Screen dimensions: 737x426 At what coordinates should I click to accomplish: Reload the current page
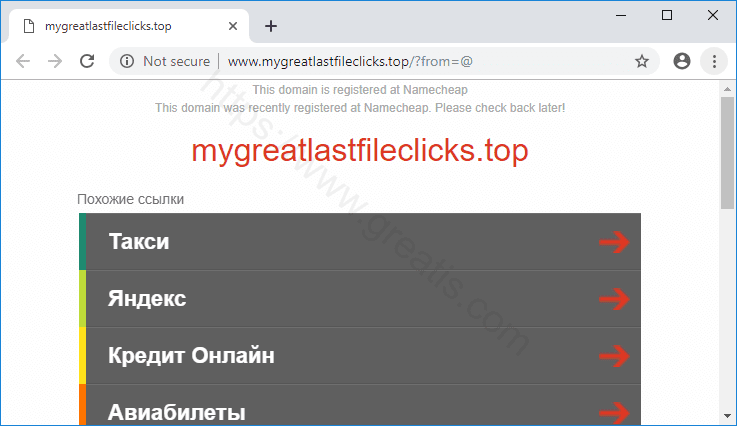click(x=87, y=61)
